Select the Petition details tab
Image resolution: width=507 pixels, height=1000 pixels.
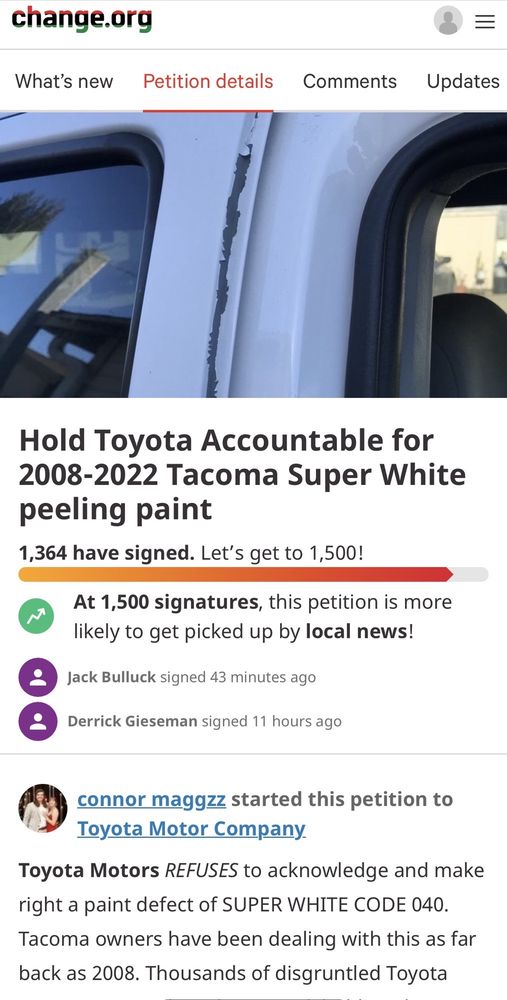pos(208,82)
